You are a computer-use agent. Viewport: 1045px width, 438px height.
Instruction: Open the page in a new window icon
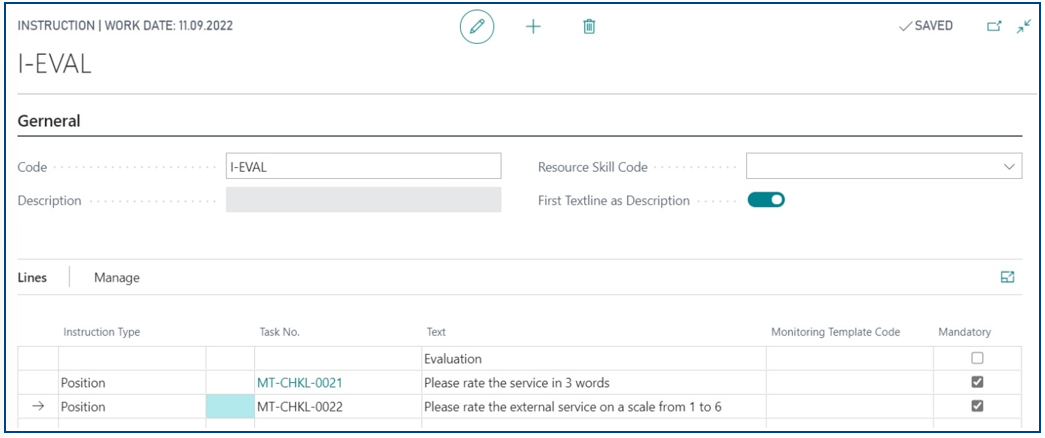994,27
